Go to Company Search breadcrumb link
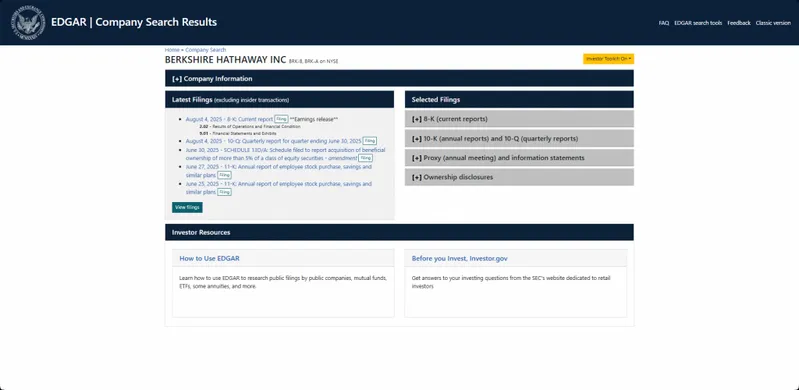Image resolution: width=799 pixels, height=390 pixels. (x=205, y=50)
